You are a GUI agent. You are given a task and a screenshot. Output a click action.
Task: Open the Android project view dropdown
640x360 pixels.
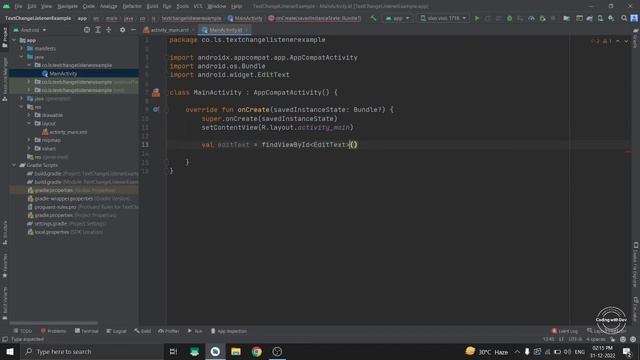(x=30, y=30)
